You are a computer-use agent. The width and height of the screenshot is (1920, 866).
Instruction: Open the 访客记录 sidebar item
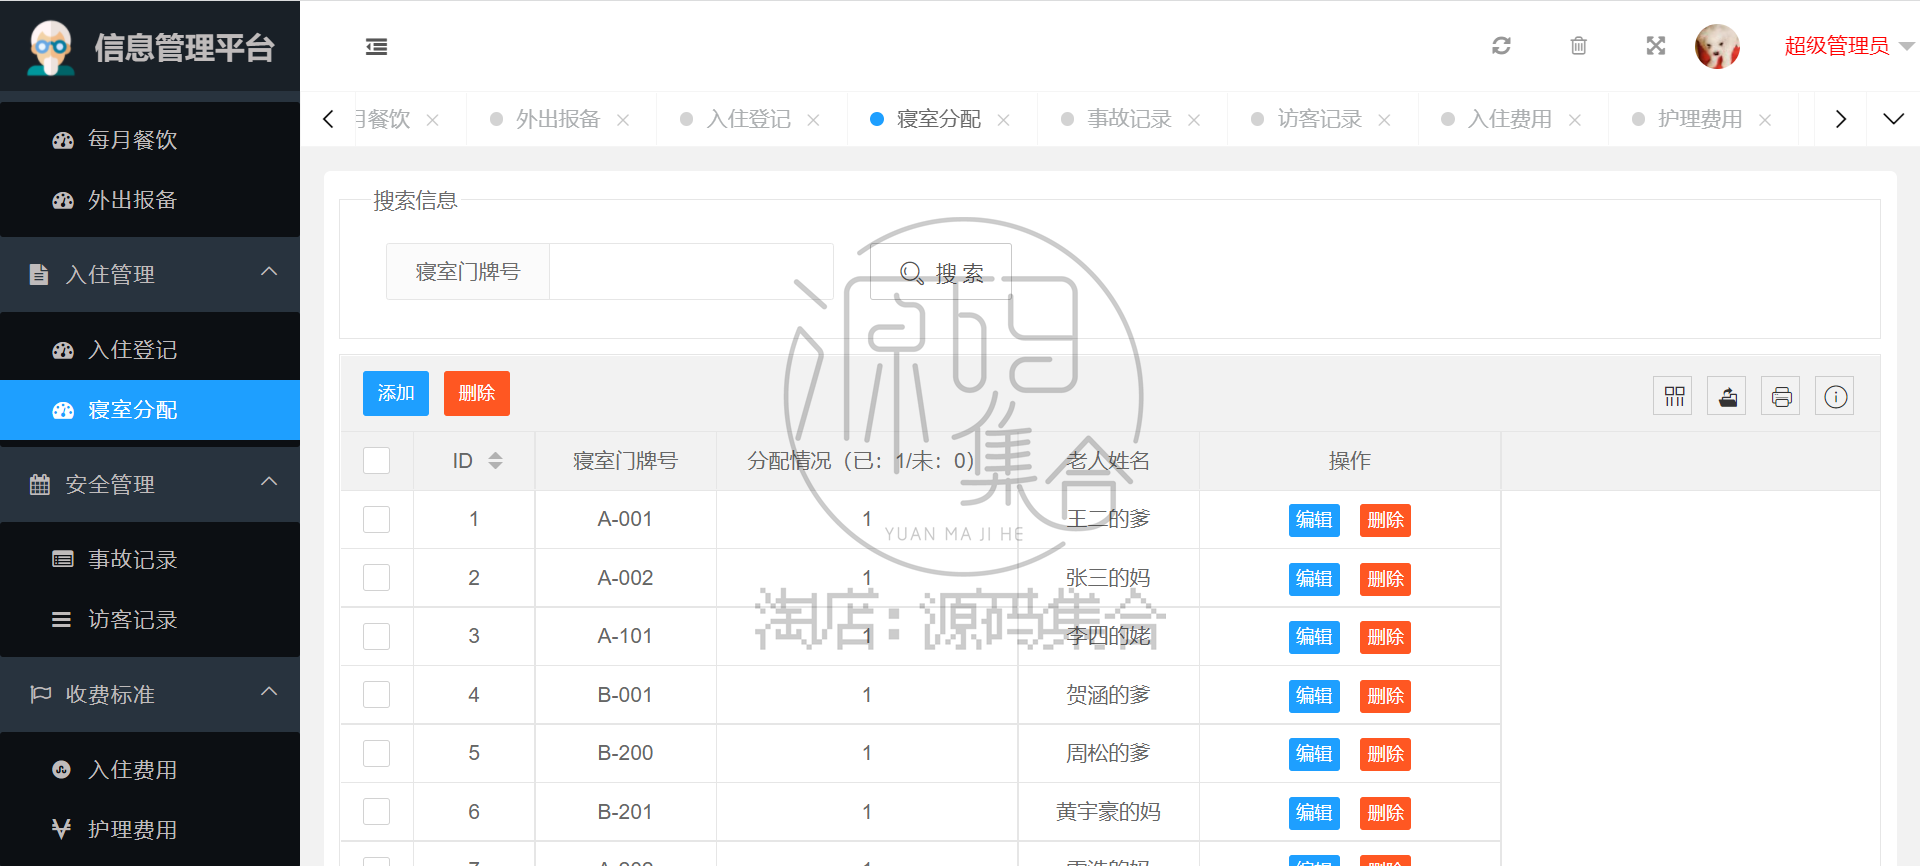[150, 620]
